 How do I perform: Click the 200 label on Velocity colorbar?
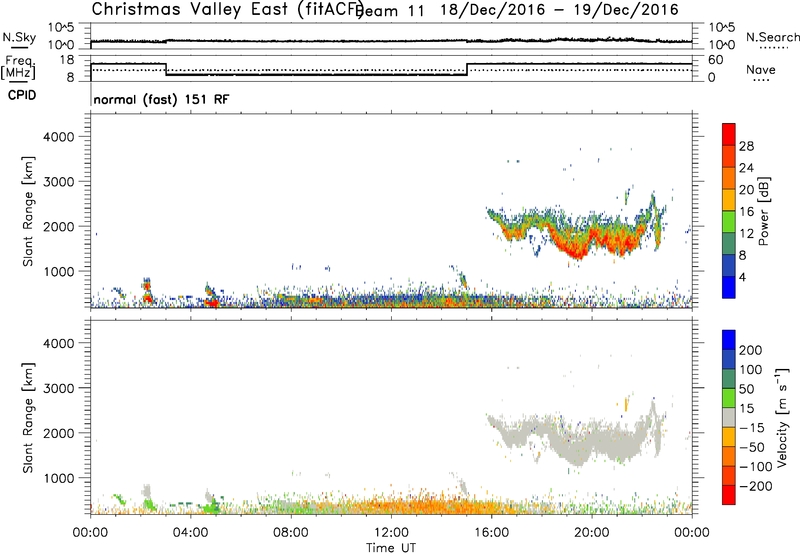click(x=750, y=350)
